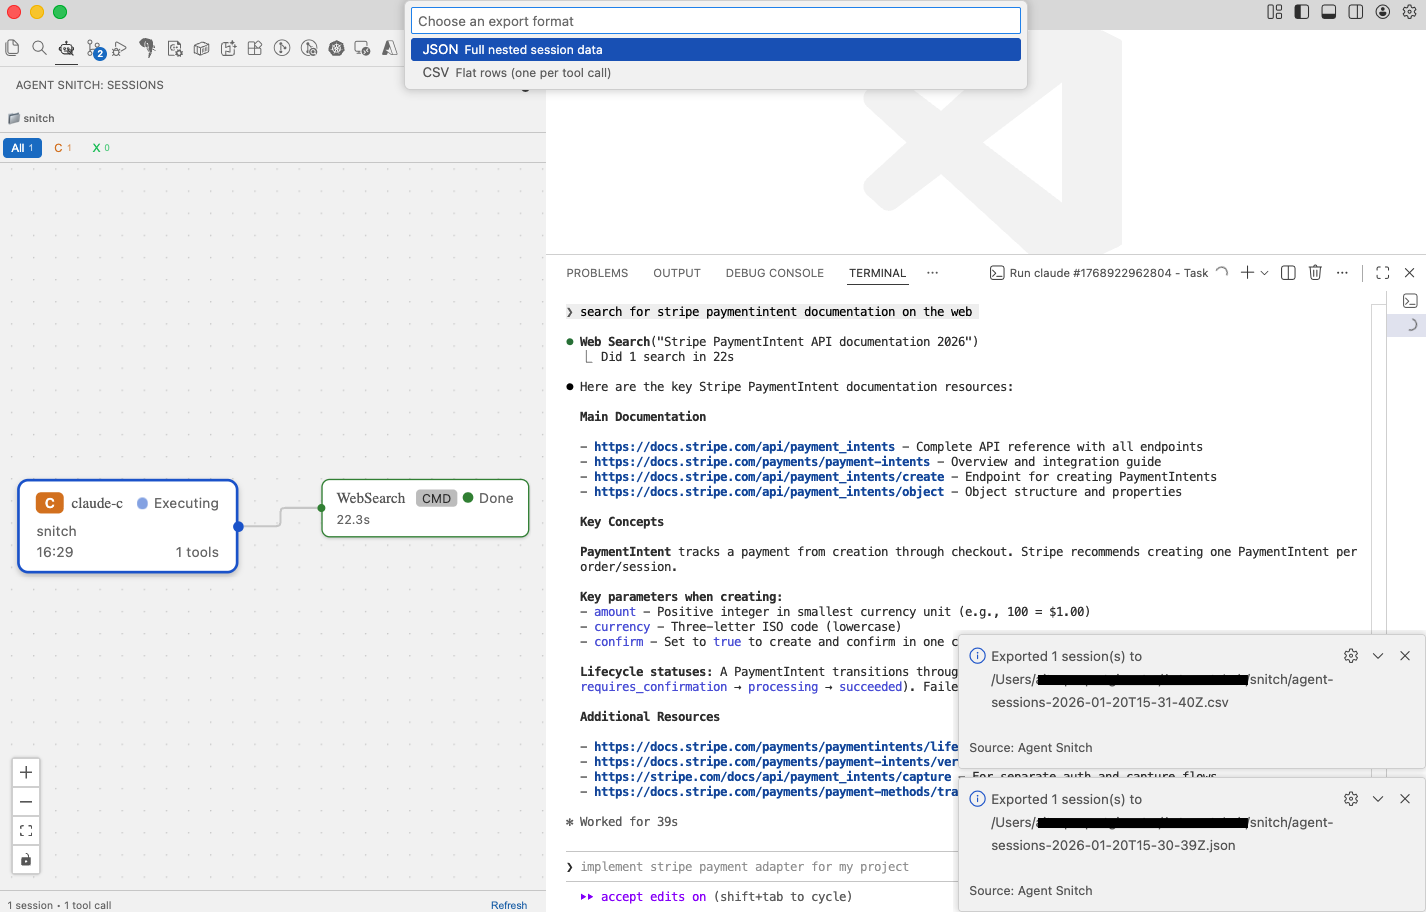Click the Customize Layout icon
The image size is (1426, 912).
click(1275, 12)
